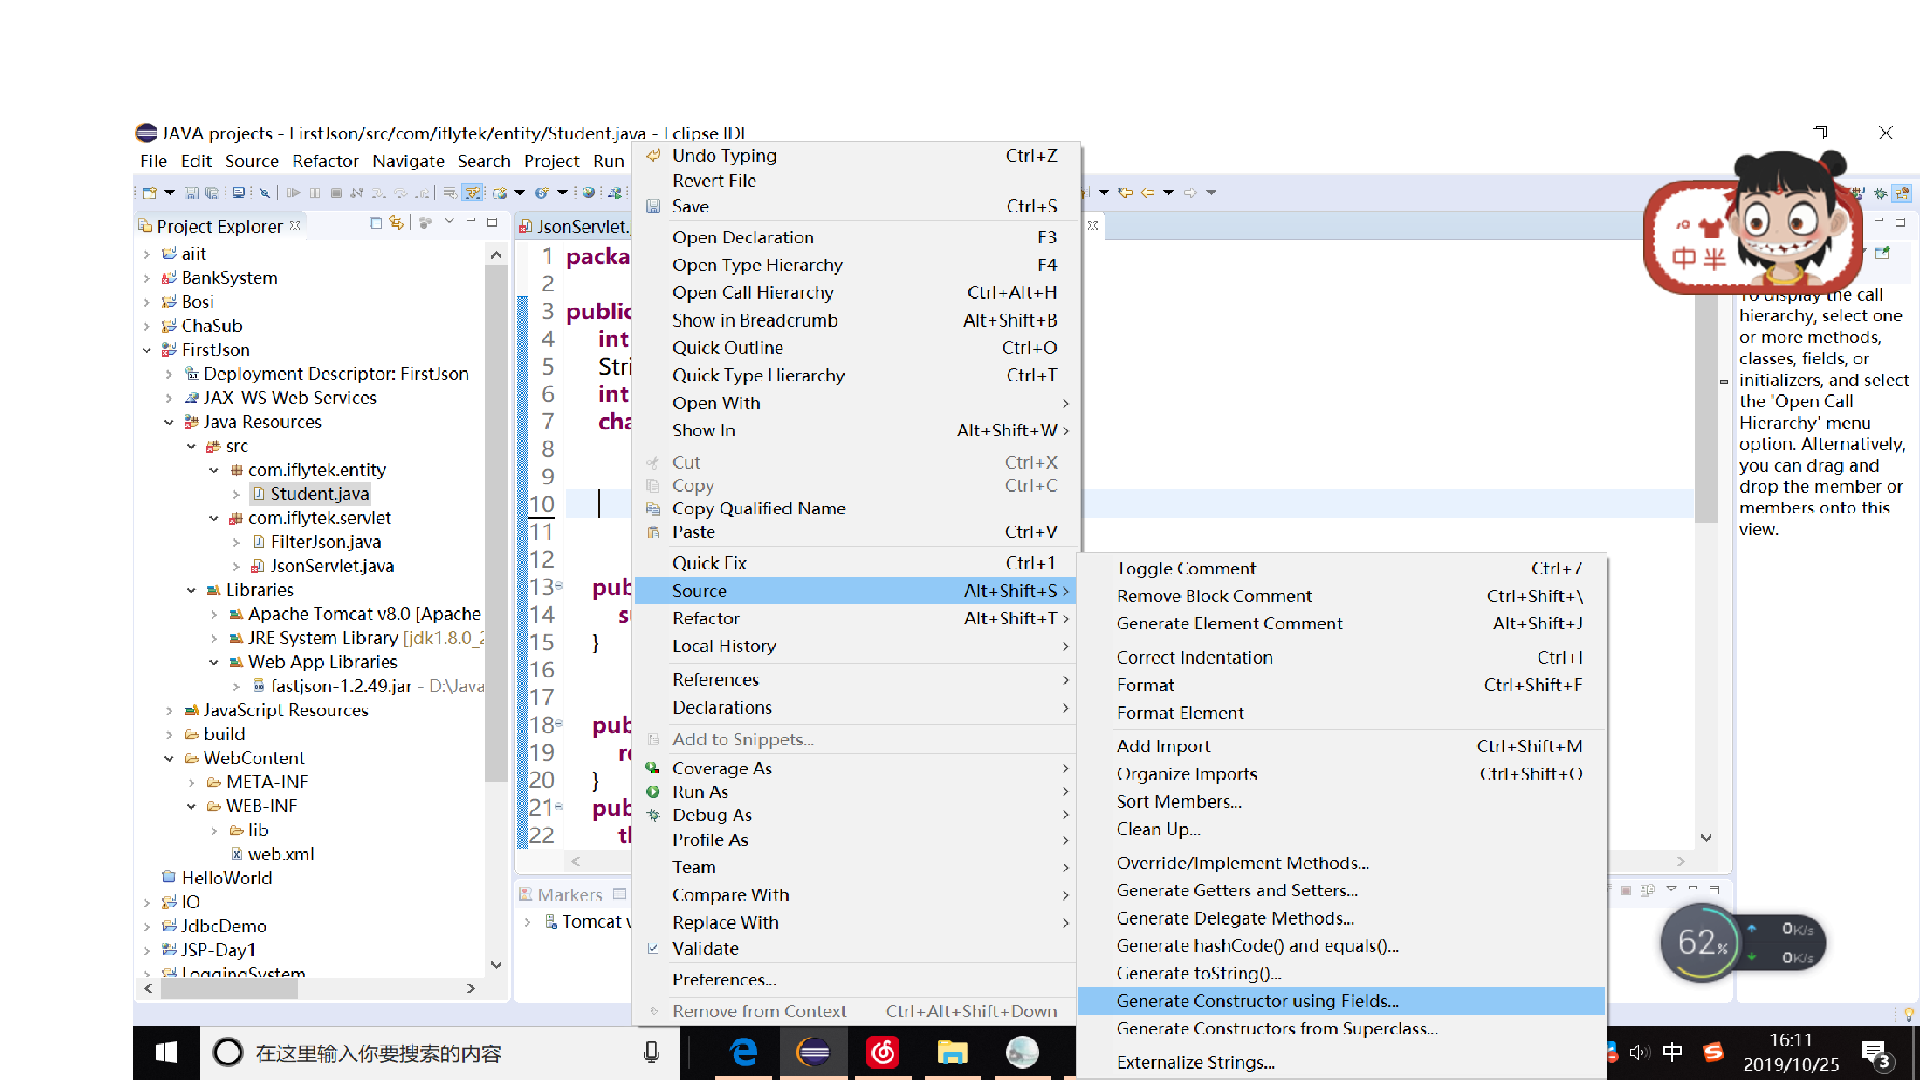This screenshot has width=1920, height=1080.
Task: Click the microphone icon in search box
Action: (x=651, y=1052)
